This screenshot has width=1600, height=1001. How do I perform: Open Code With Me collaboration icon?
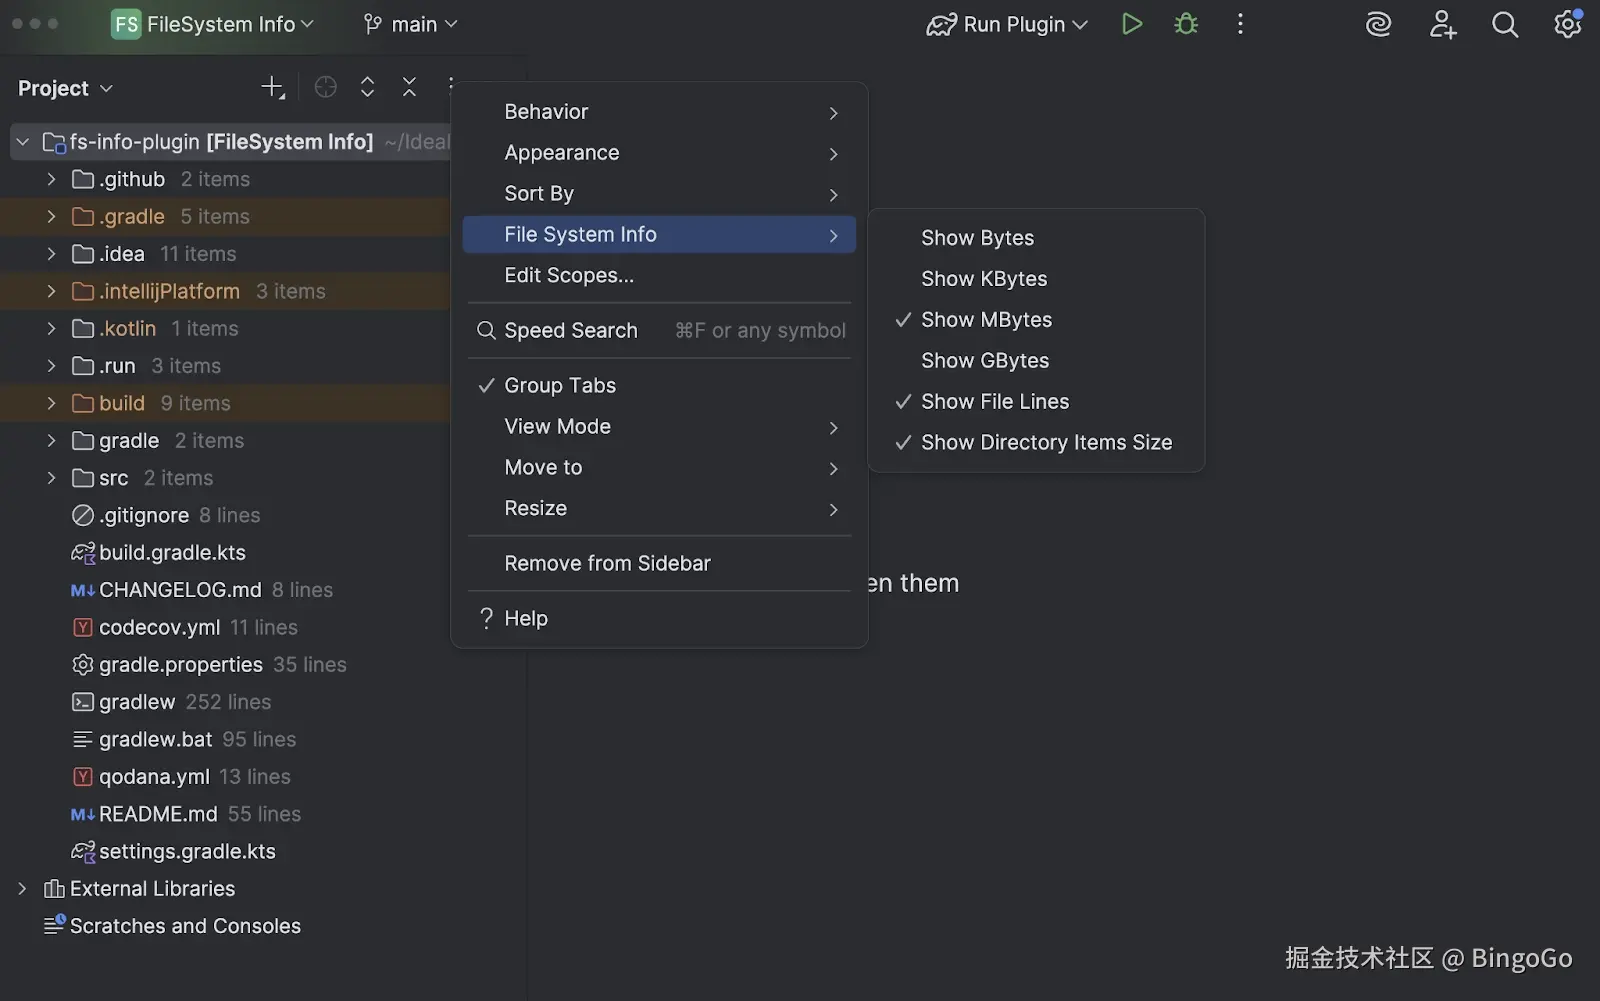pos(1442,24)
